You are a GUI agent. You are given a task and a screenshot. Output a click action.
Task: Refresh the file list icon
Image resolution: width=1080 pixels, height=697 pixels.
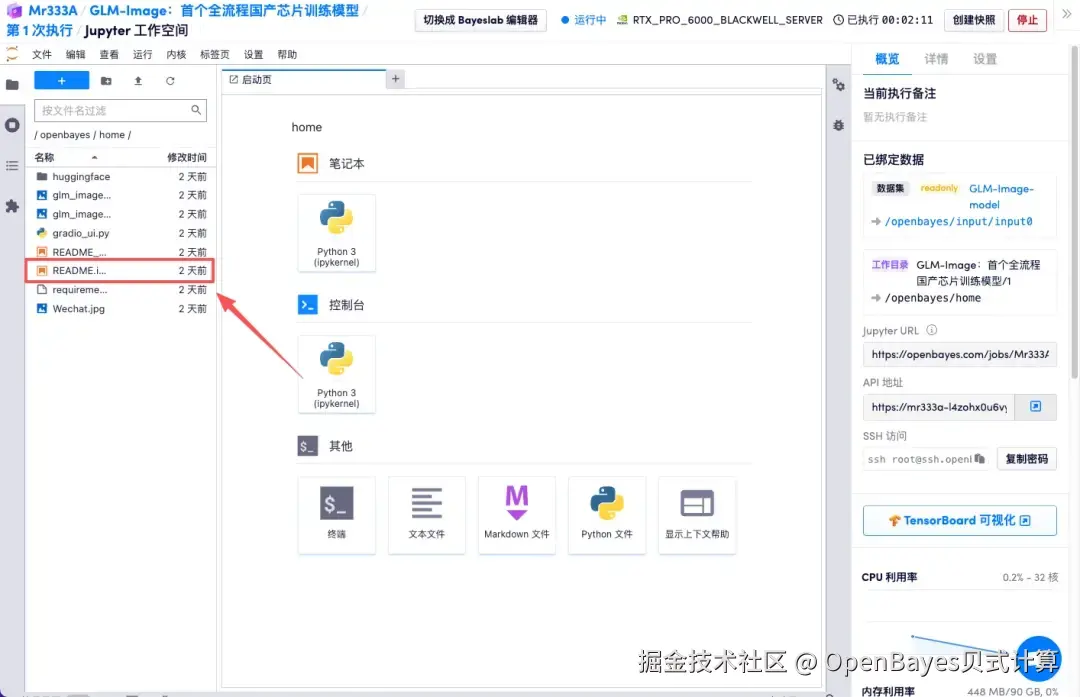tap(170, 81)
